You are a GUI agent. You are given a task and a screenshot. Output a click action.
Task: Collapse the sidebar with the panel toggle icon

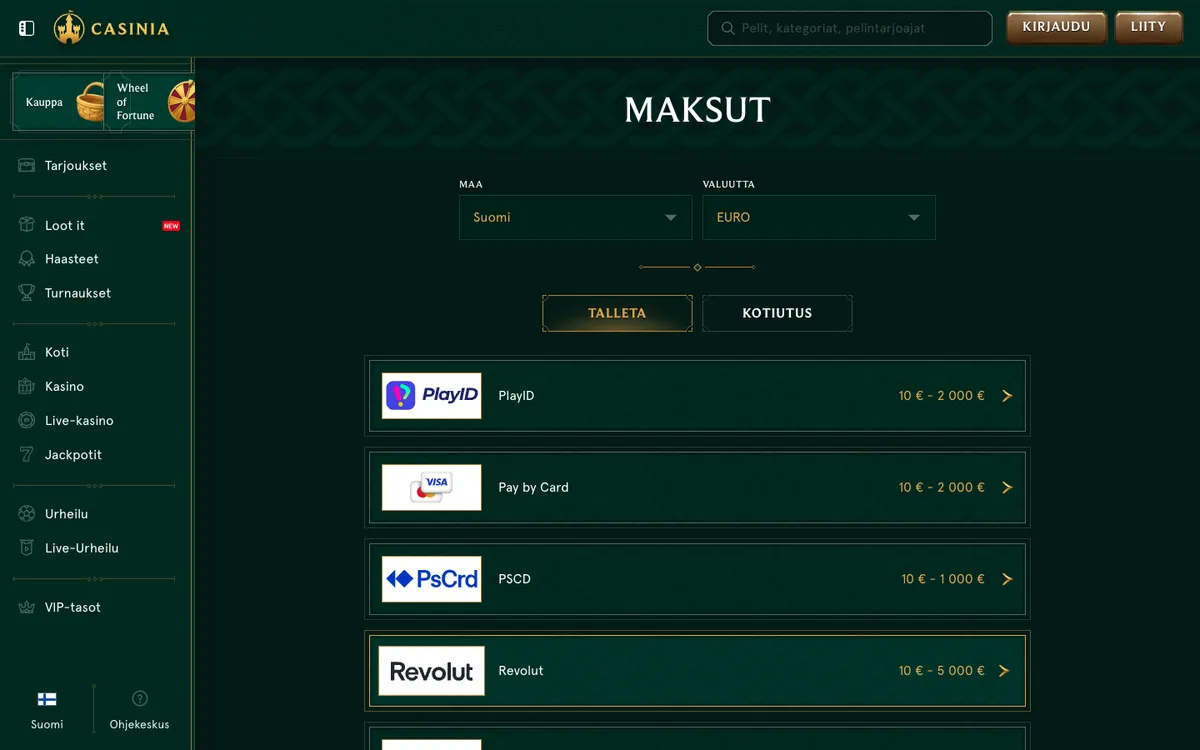coord(27,28)
